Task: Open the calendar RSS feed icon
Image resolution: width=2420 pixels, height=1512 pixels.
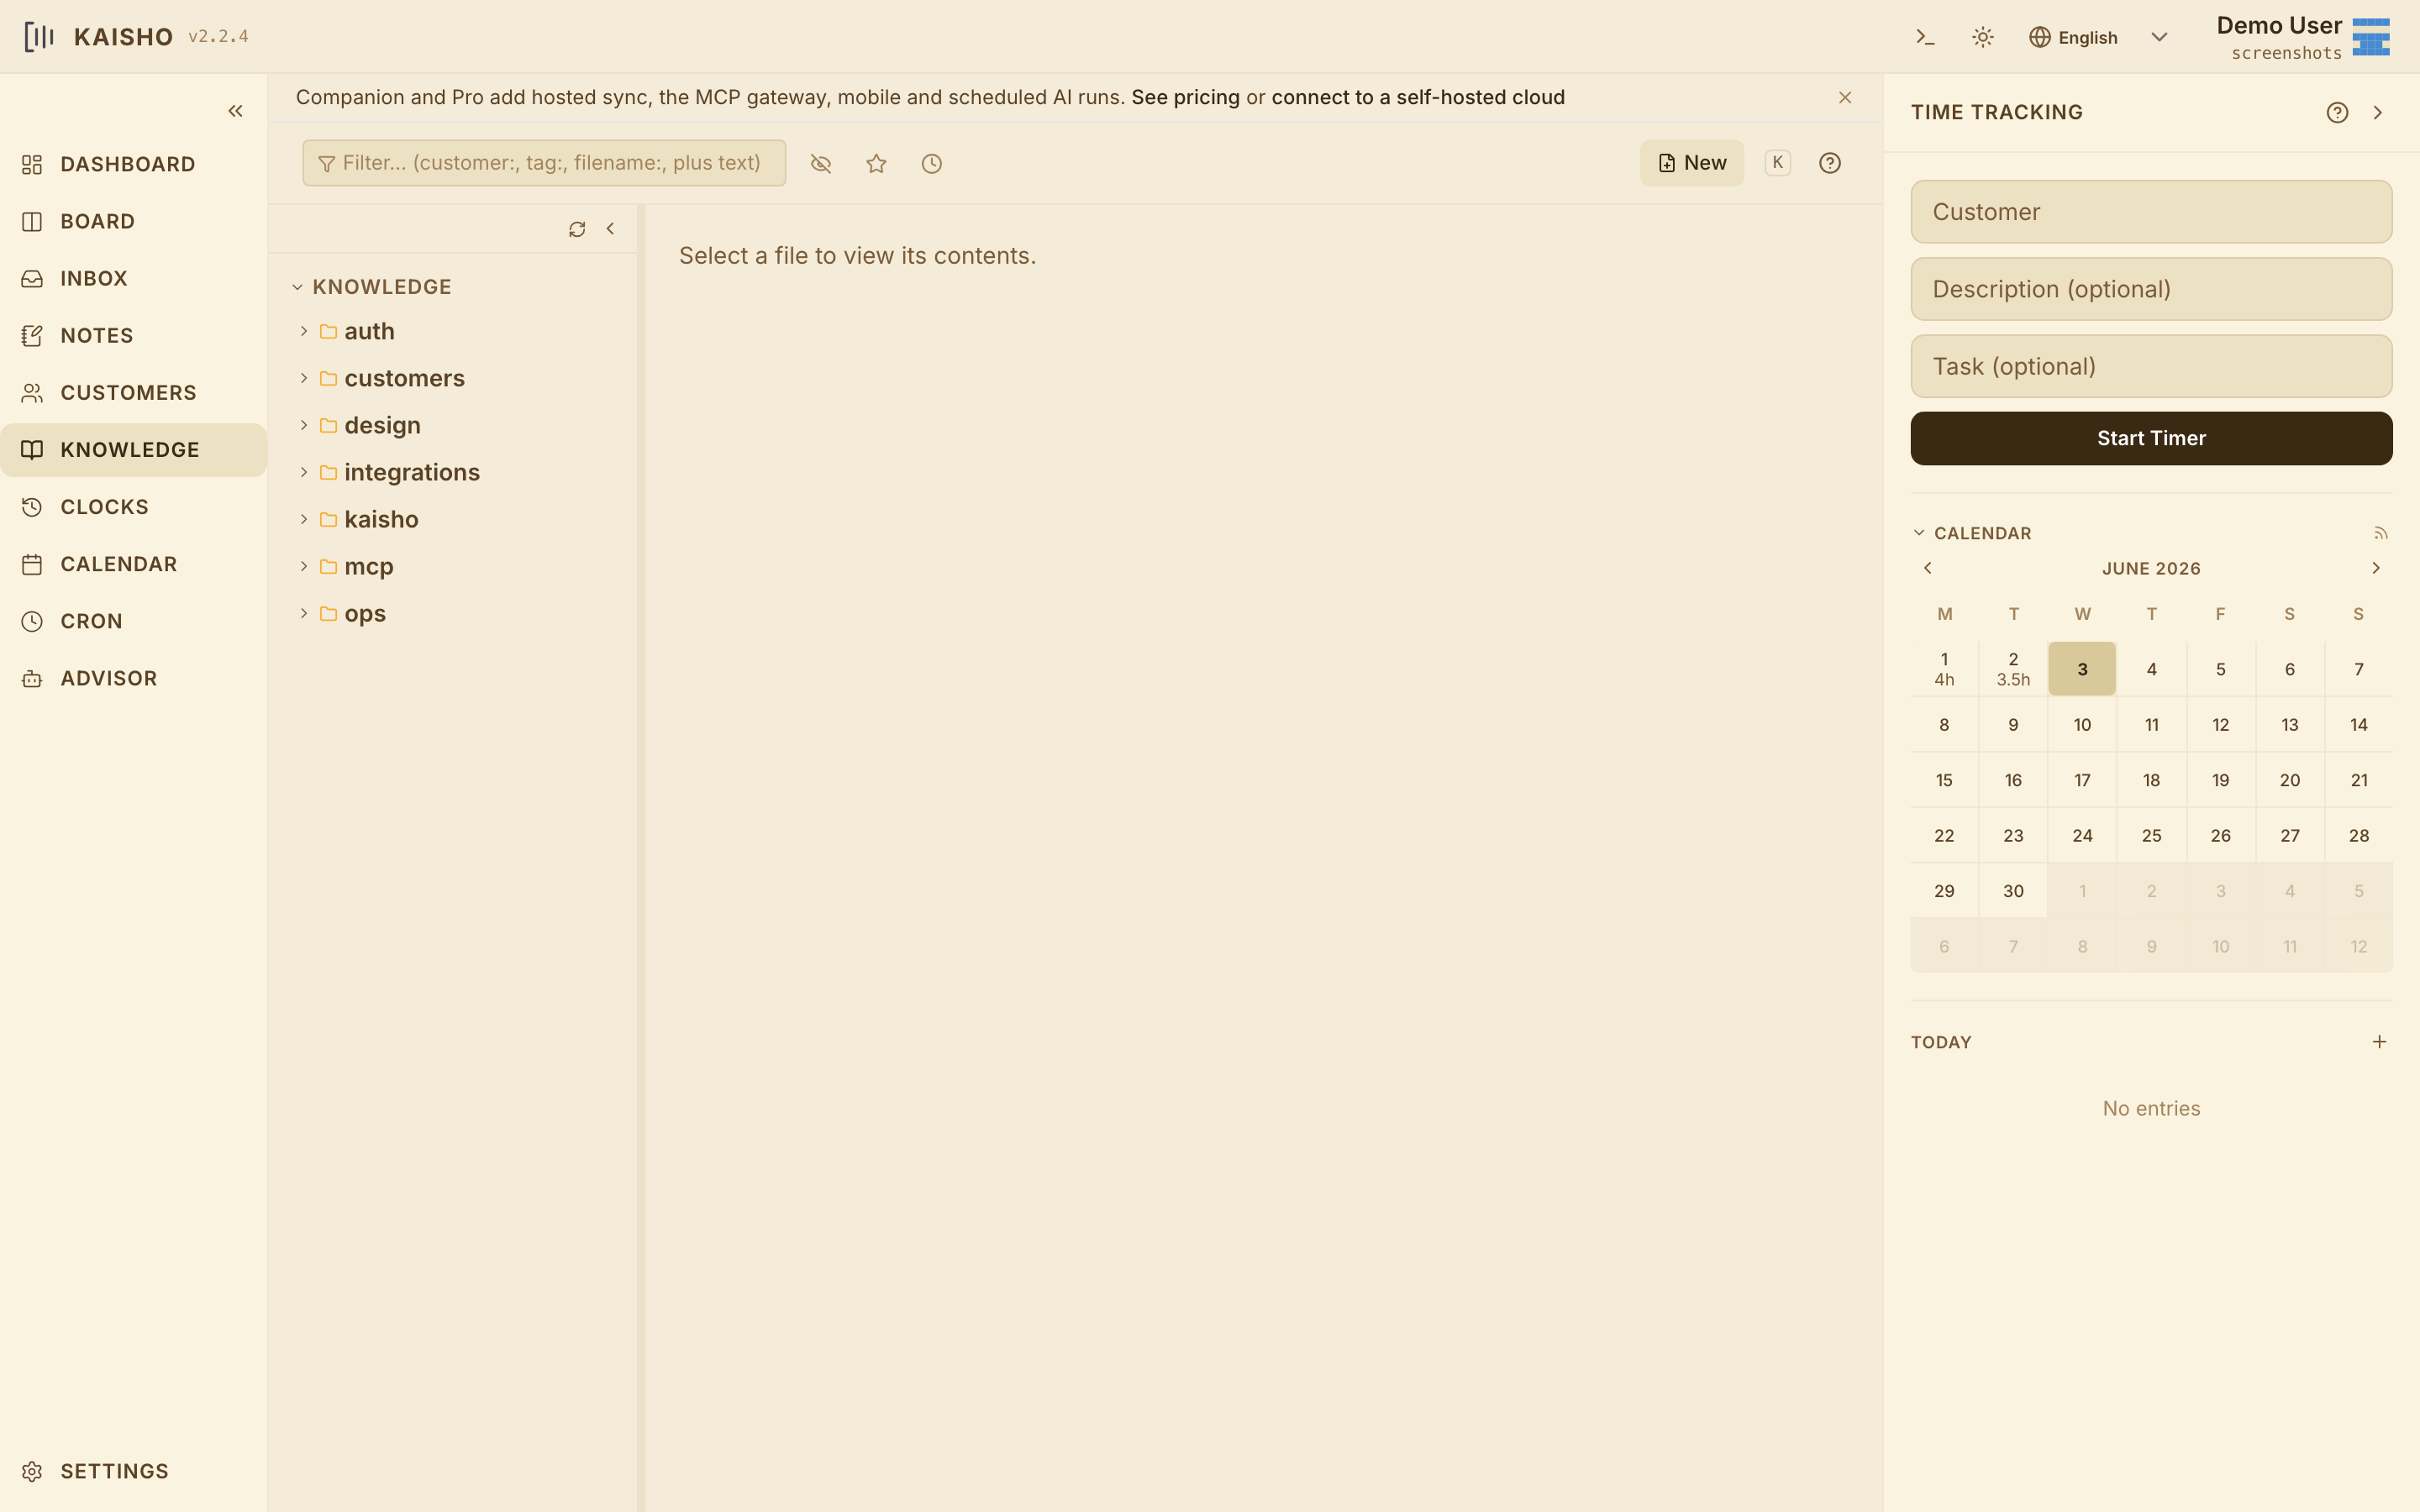Action: [2381, 533]
